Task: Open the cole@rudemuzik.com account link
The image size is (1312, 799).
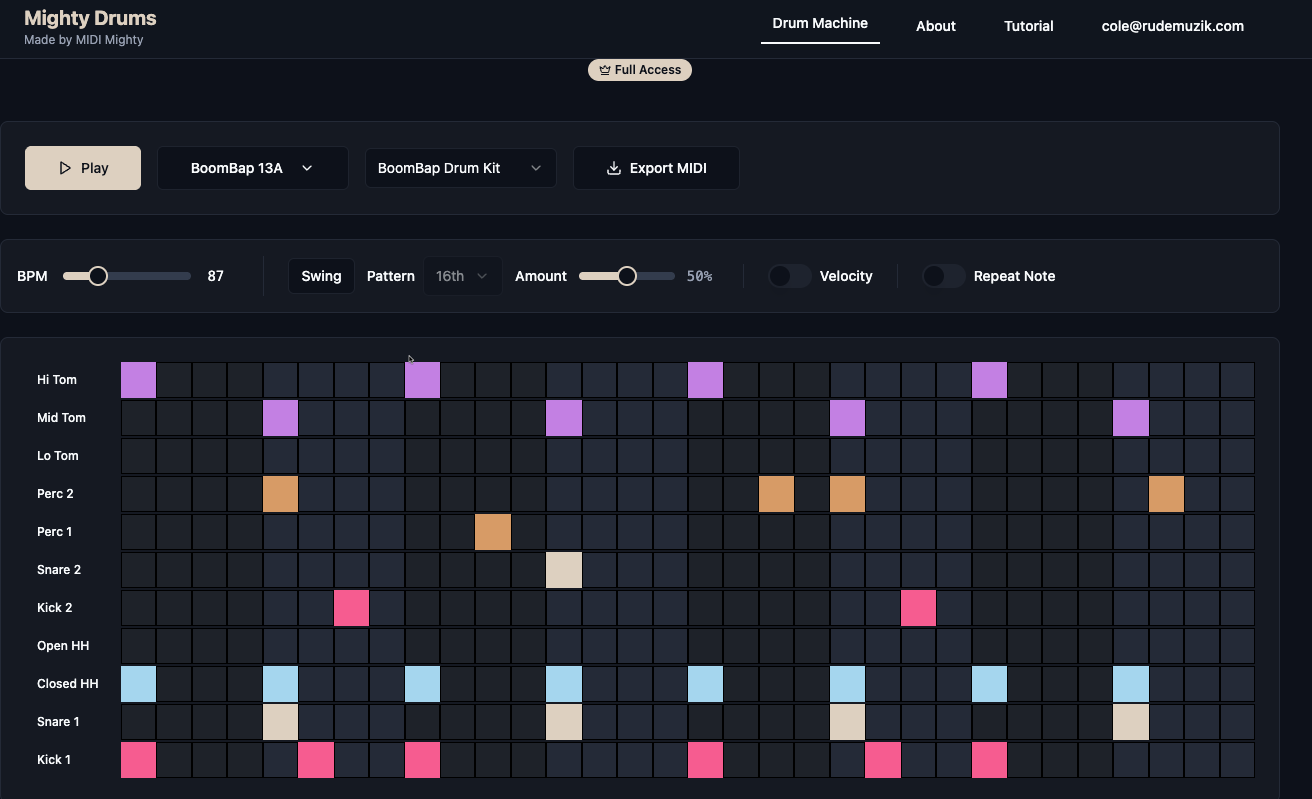Action: 1172,26
